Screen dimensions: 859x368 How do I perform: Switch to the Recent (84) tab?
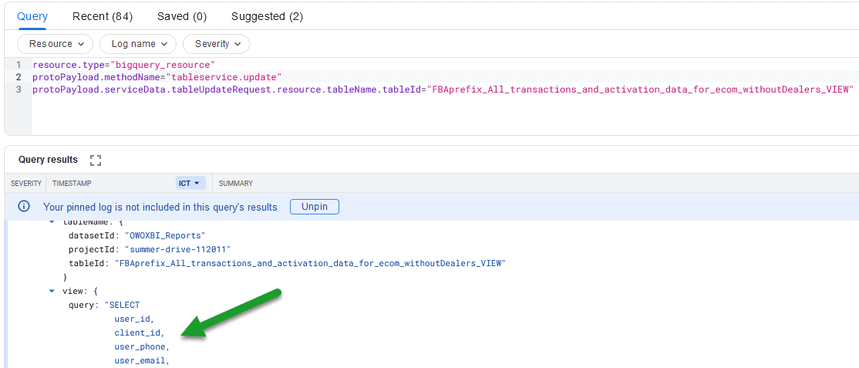coord(102,16)
